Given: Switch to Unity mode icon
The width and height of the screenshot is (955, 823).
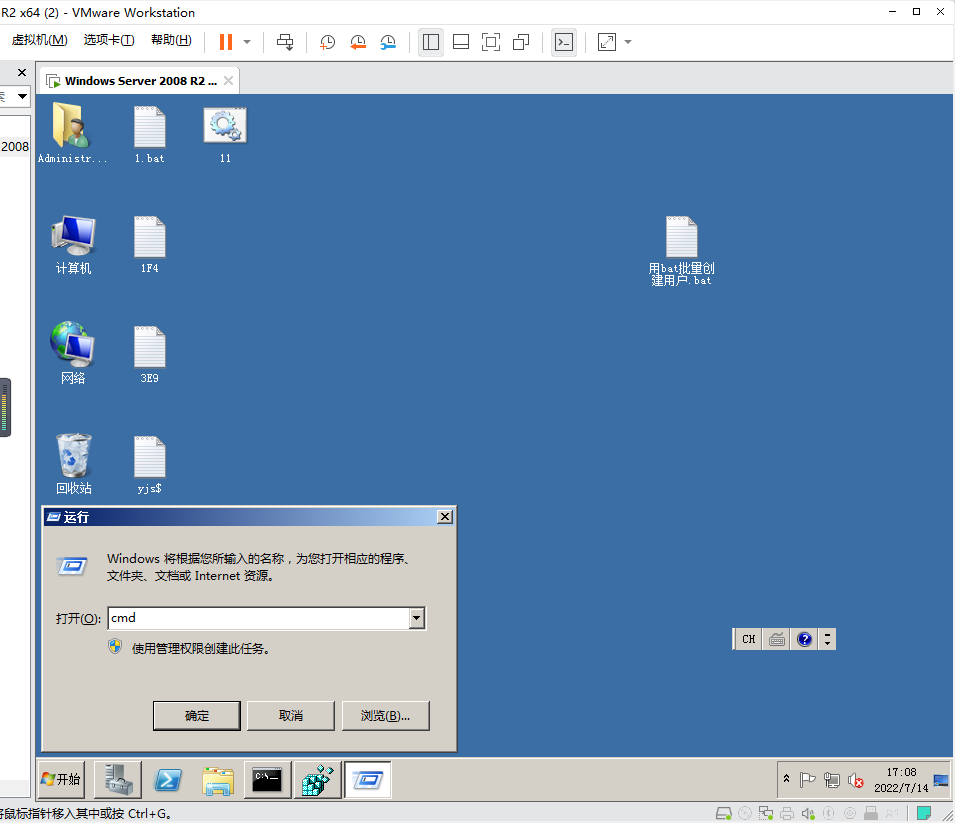Looking at the screenshot, I should click(x=521, y=42).
